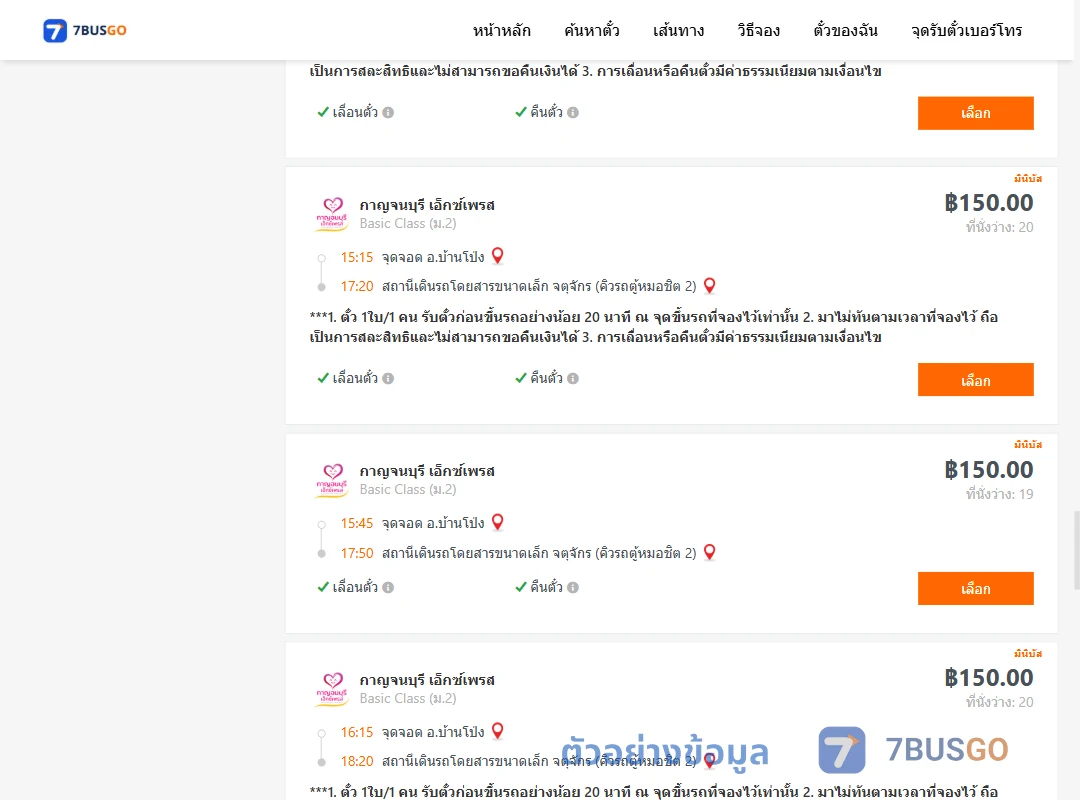Go to ค้นหาตั๋ว in navigation
The height and width of the screenshot is (800, 1080).
(x=592, y=30)
